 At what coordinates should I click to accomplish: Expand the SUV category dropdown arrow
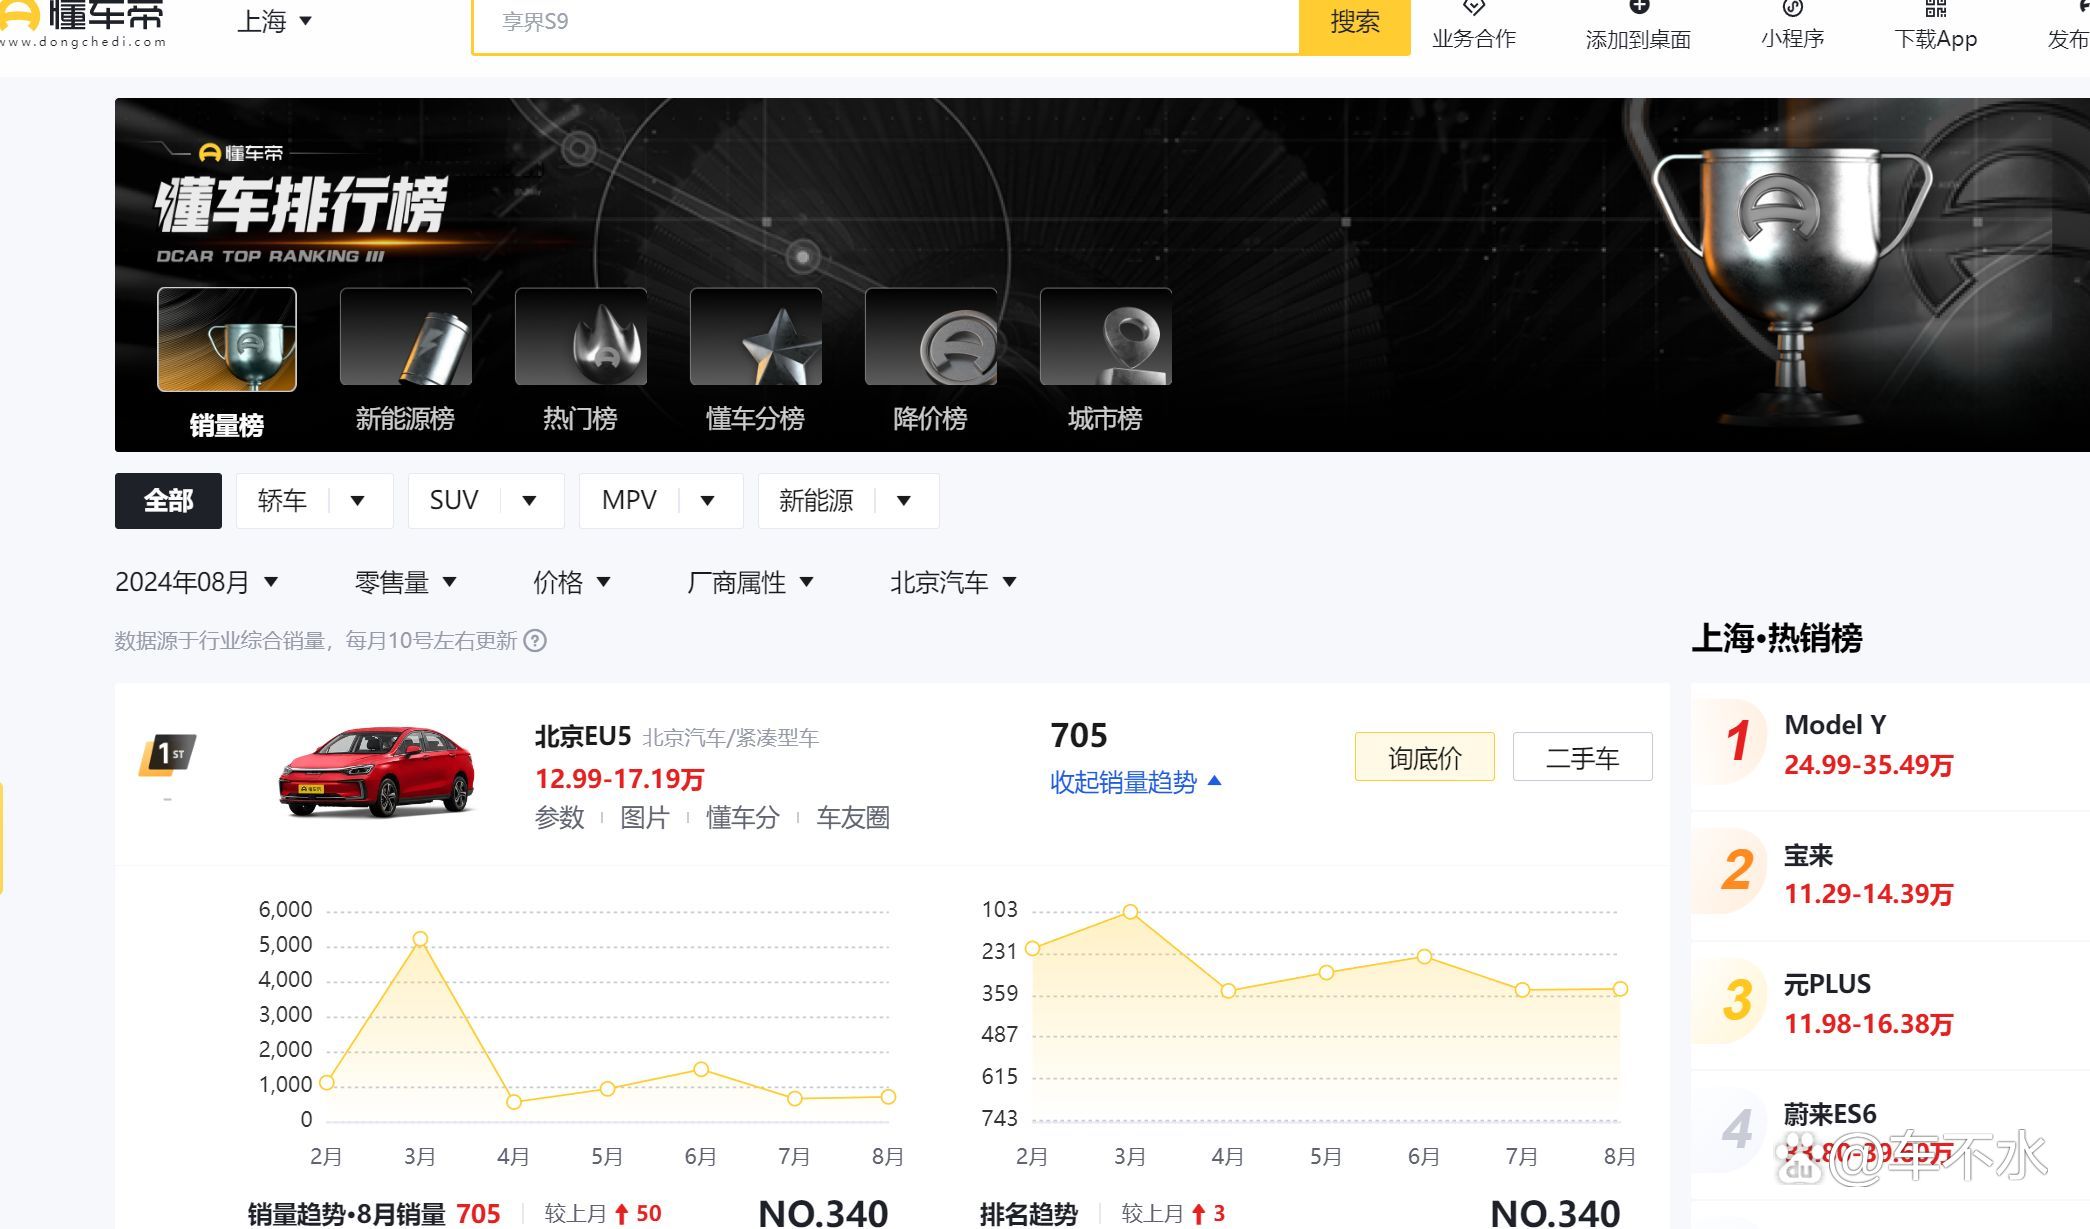click(x=529, y=501)
